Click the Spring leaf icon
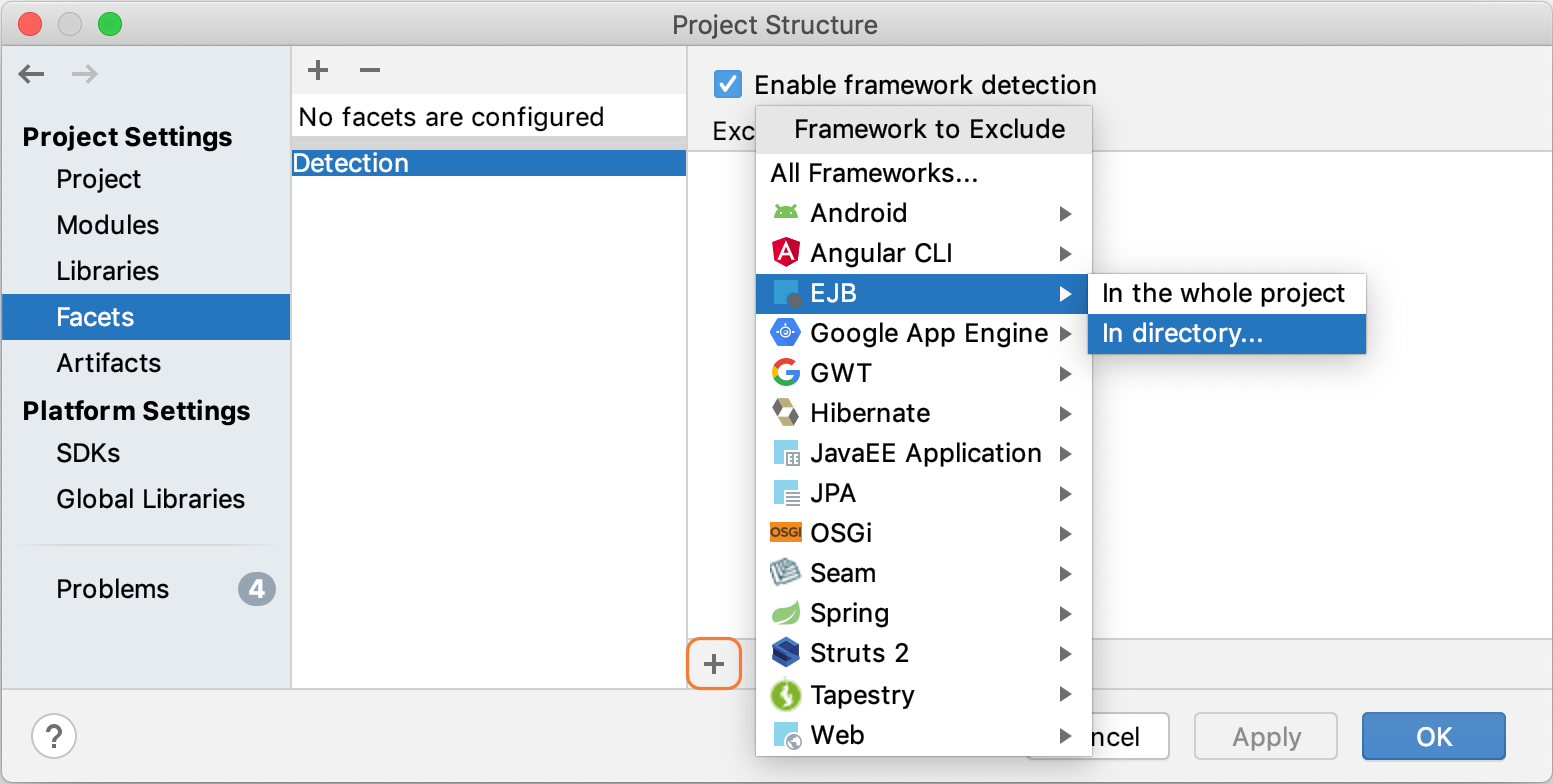The height and width of the screenshot is (784, 1553). pos(786,613)
